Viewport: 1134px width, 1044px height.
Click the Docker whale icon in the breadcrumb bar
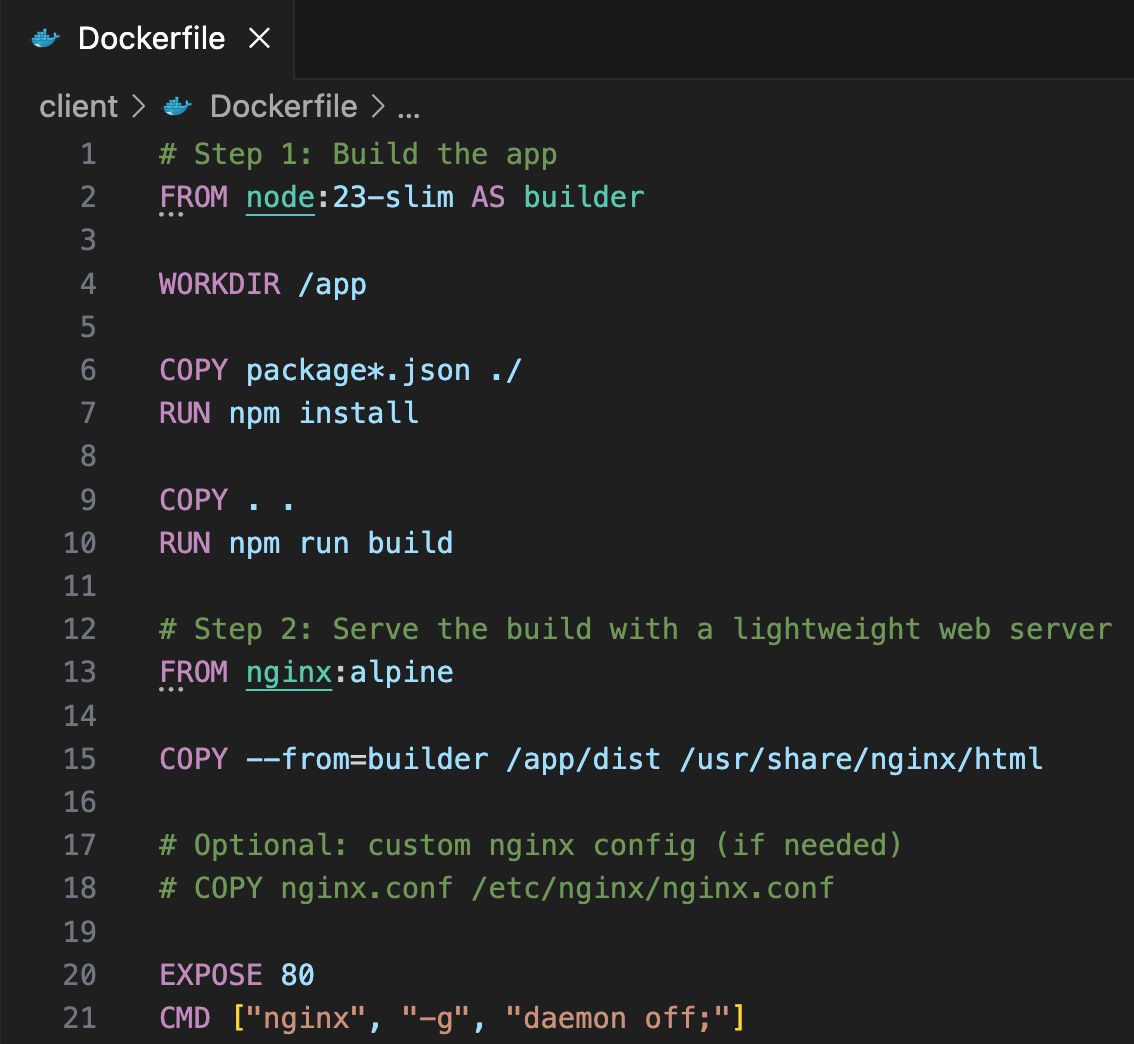(x=175, y=106)
